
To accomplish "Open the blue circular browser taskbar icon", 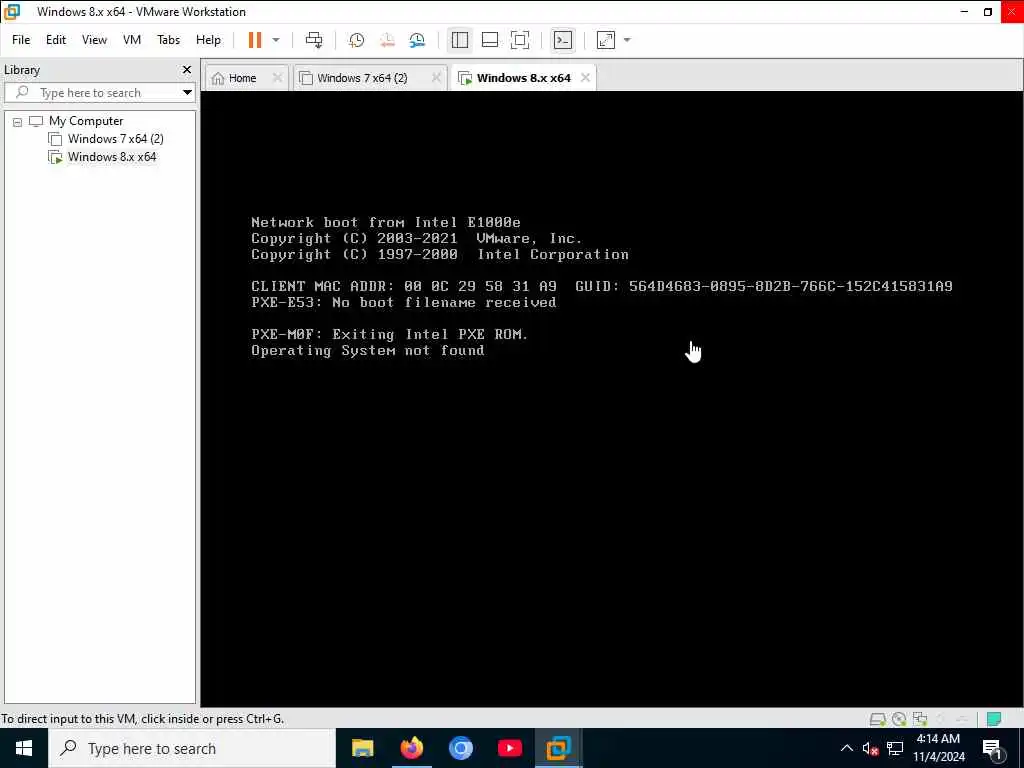I will pos(460,748).
